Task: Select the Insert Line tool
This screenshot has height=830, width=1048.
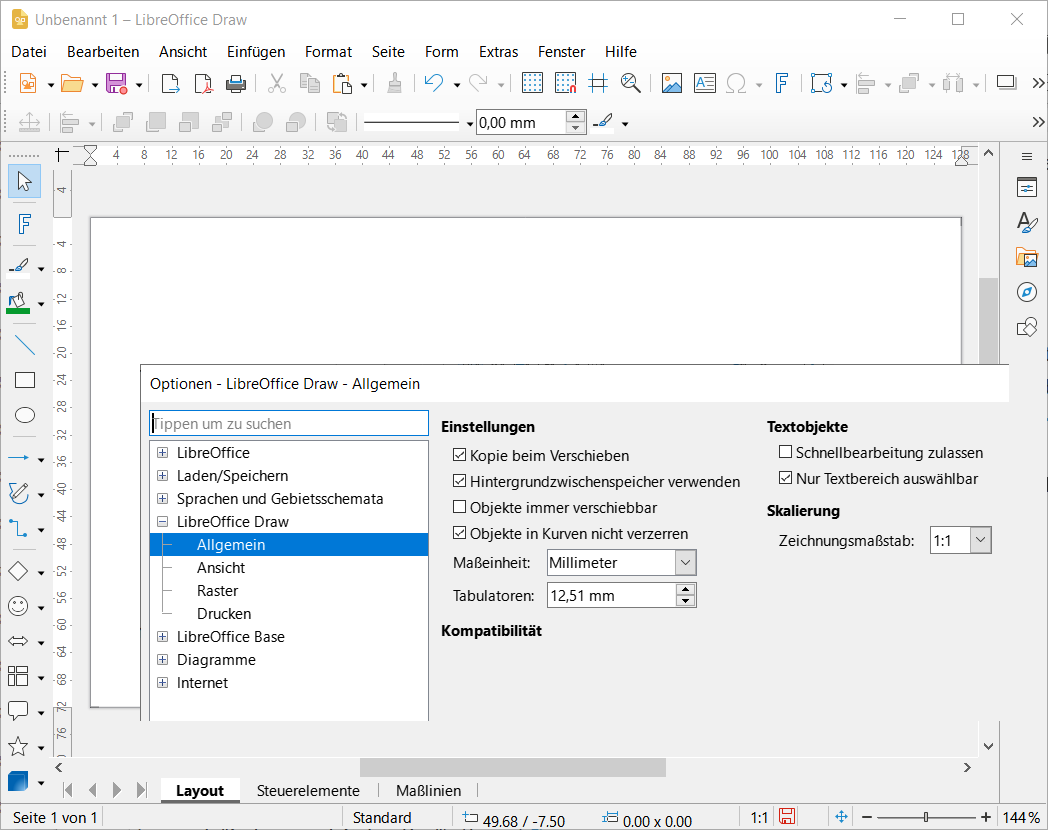Action: 25,345
